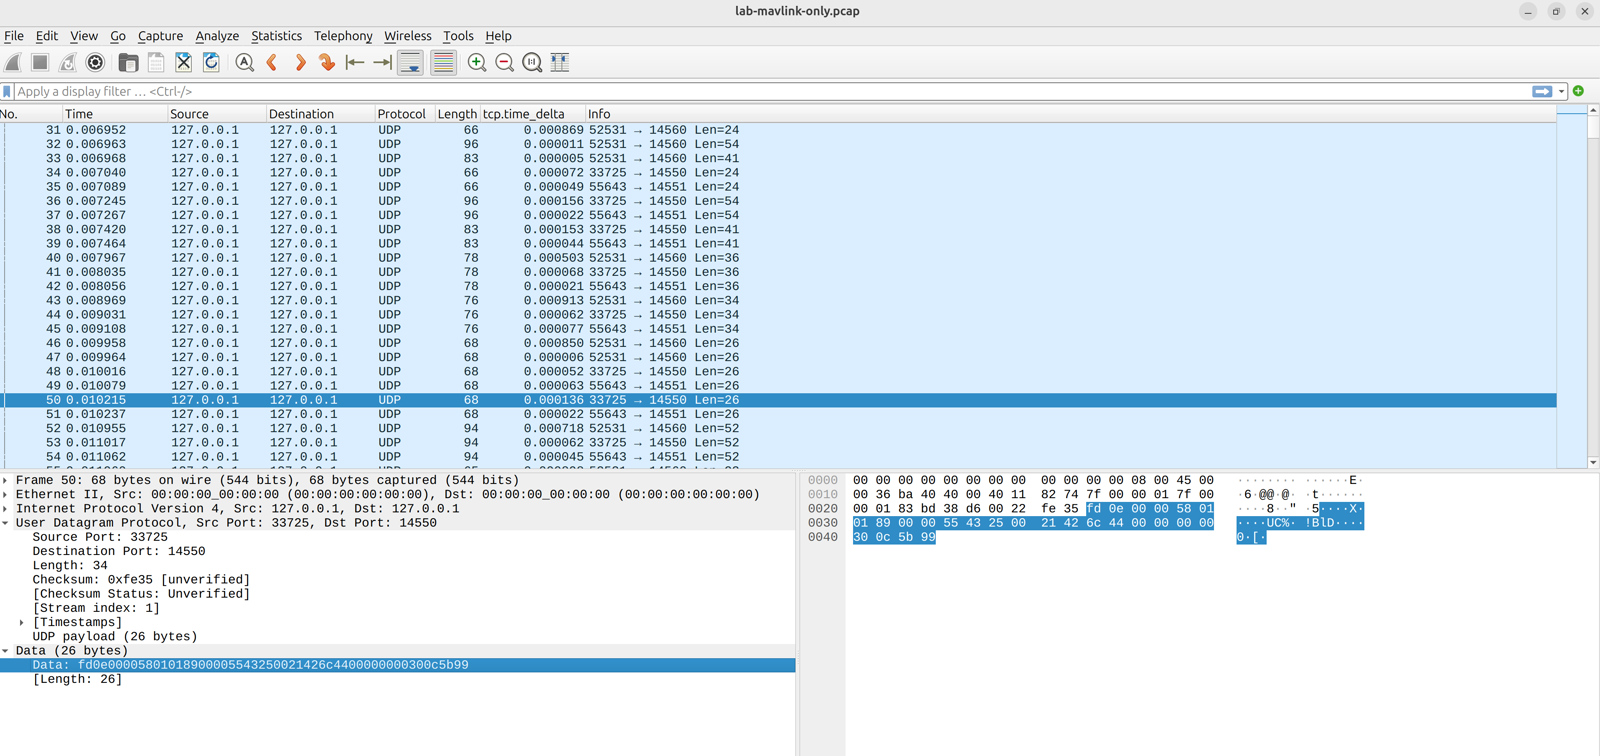Open the Help menu
Viewport: 1600px width, 756px height.
coord(498,36)
